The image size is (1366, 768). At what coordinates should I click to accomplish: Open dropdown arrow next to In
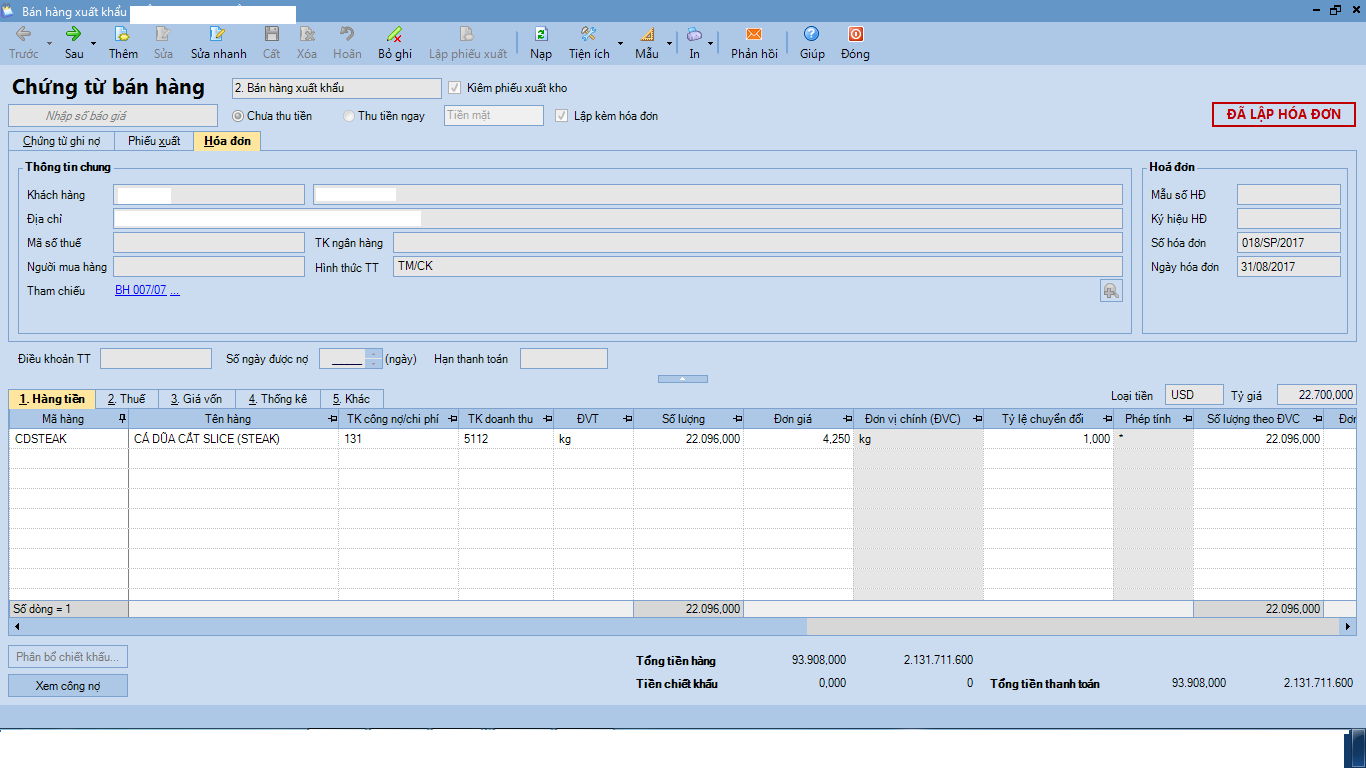pyautogui.click(x=711, y=44)
